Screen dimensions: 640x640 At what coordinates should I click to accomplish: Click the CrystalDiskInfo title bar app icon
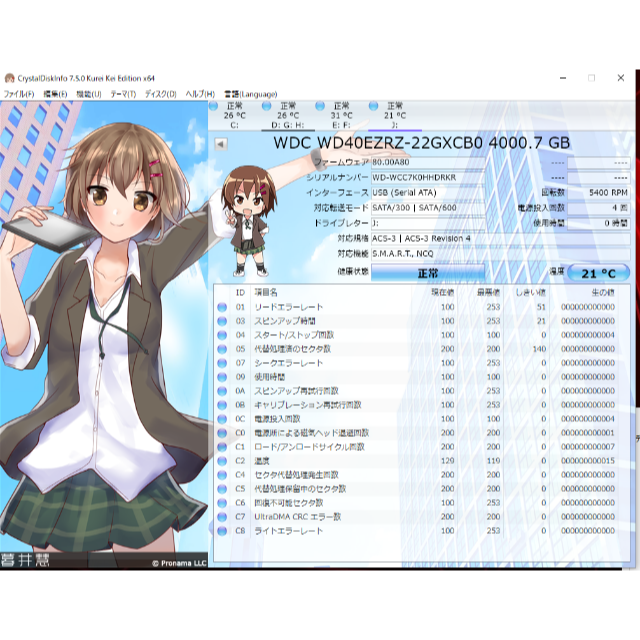tap(9, 78)
